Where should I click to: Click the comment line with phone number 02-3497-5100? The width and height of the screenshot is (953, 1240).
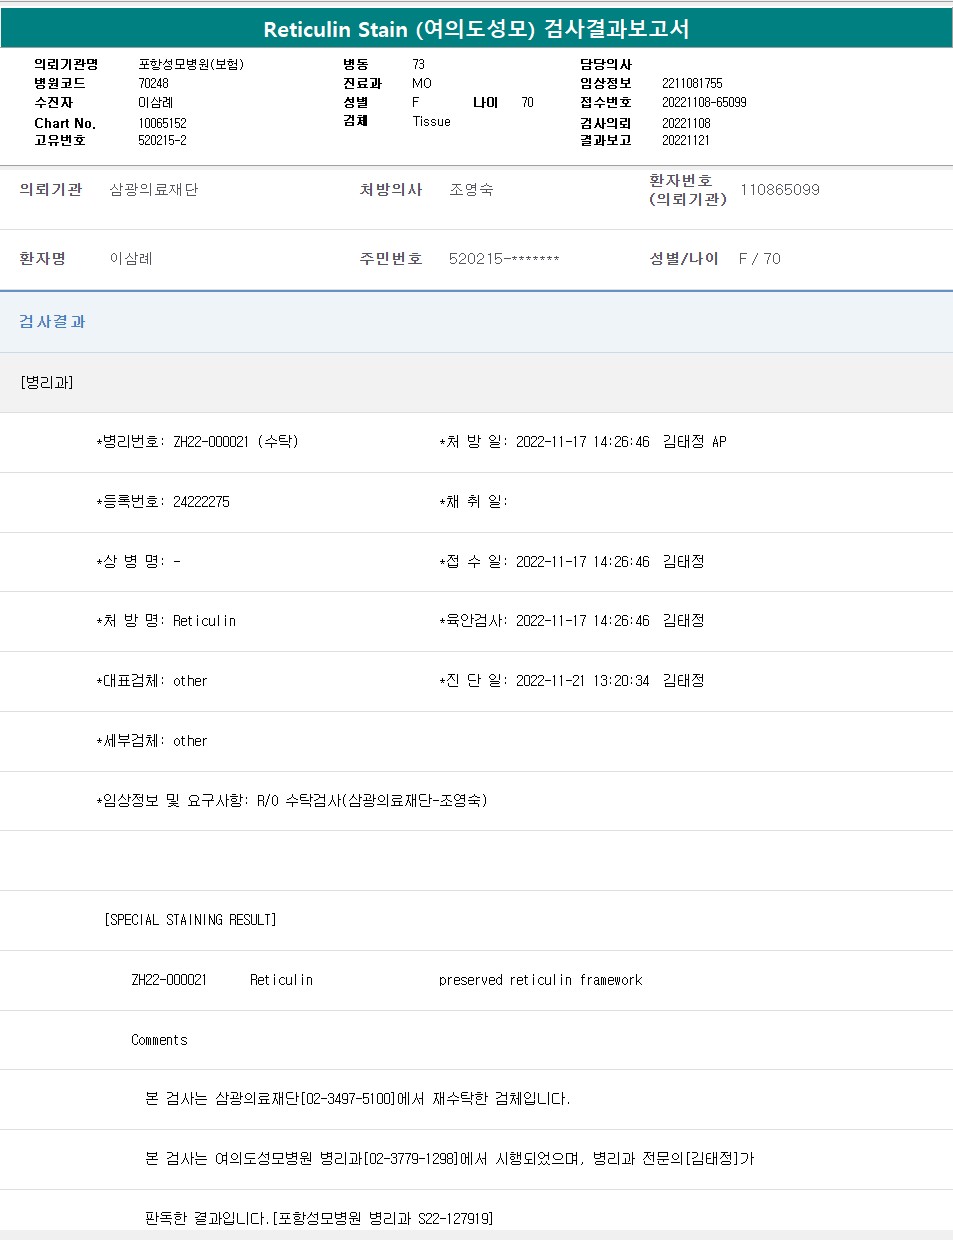click(x=357, y=1099)
